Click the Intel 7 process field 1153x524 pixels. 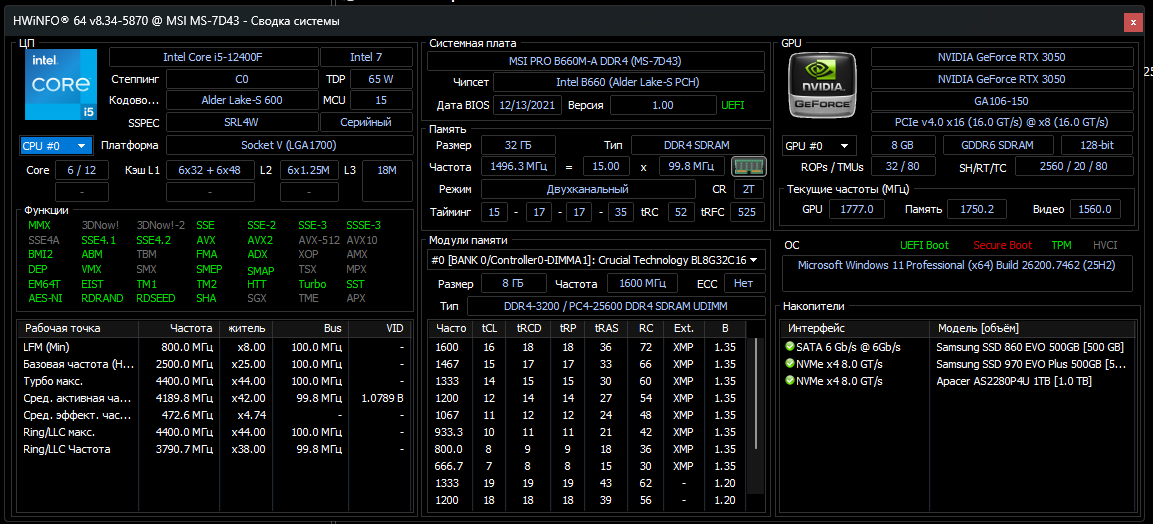tap(365, 57)
